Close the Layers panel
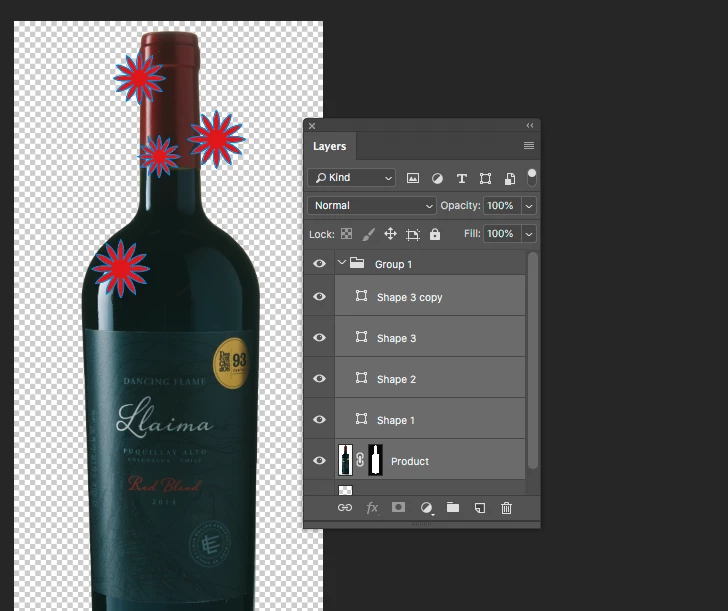Image resolution: width=728 pixels, height=611 pixels. point(312,126)
